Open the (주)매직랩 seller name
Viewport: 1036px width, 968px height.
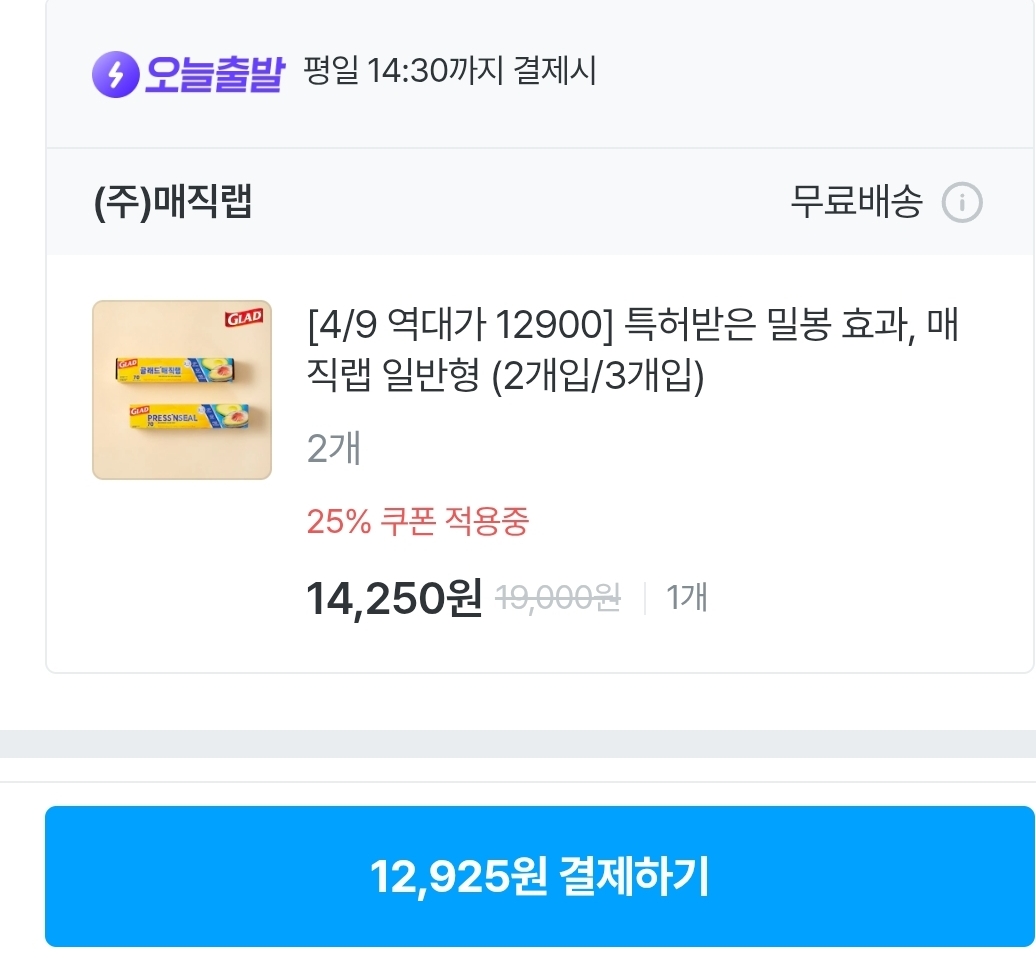(173, 202)
